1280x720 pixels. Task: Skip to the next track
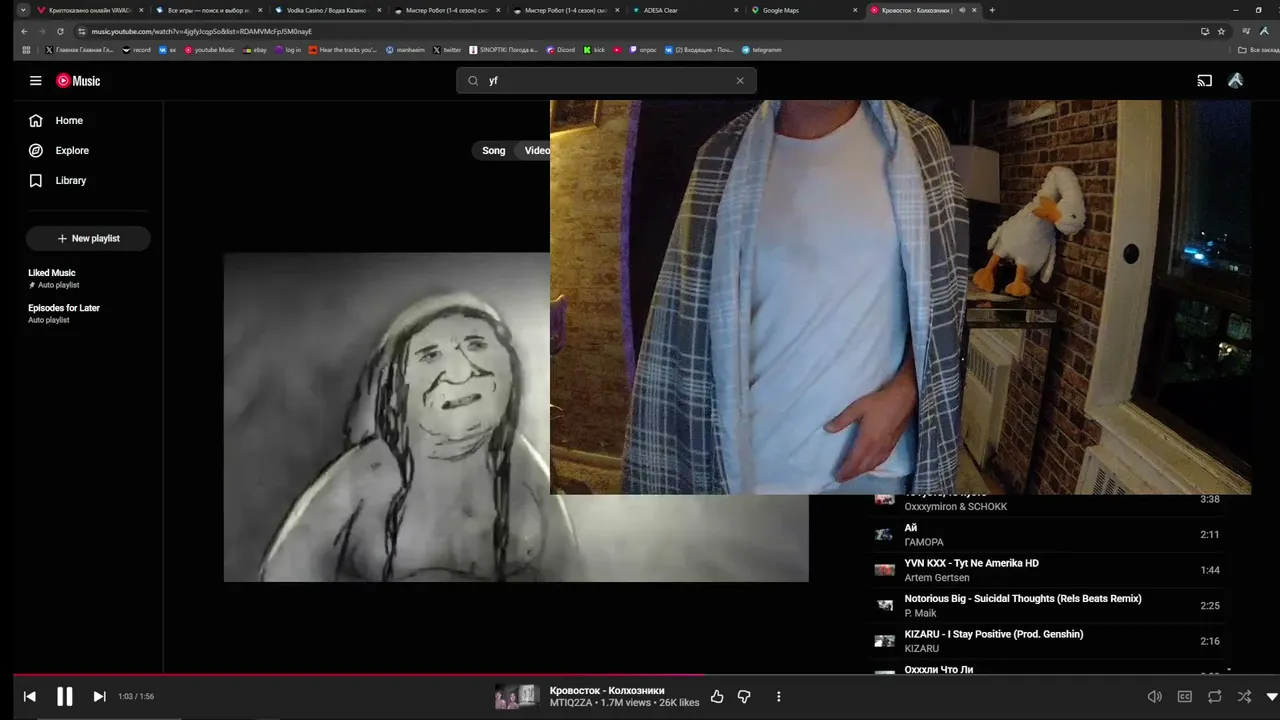click(99, 697)
